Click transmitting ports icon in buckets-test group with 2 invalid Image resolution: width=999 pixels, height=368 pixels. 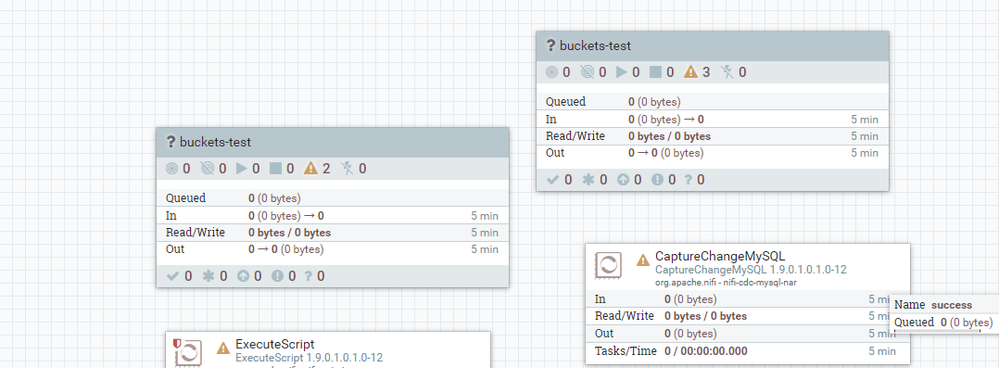(172, 169)
